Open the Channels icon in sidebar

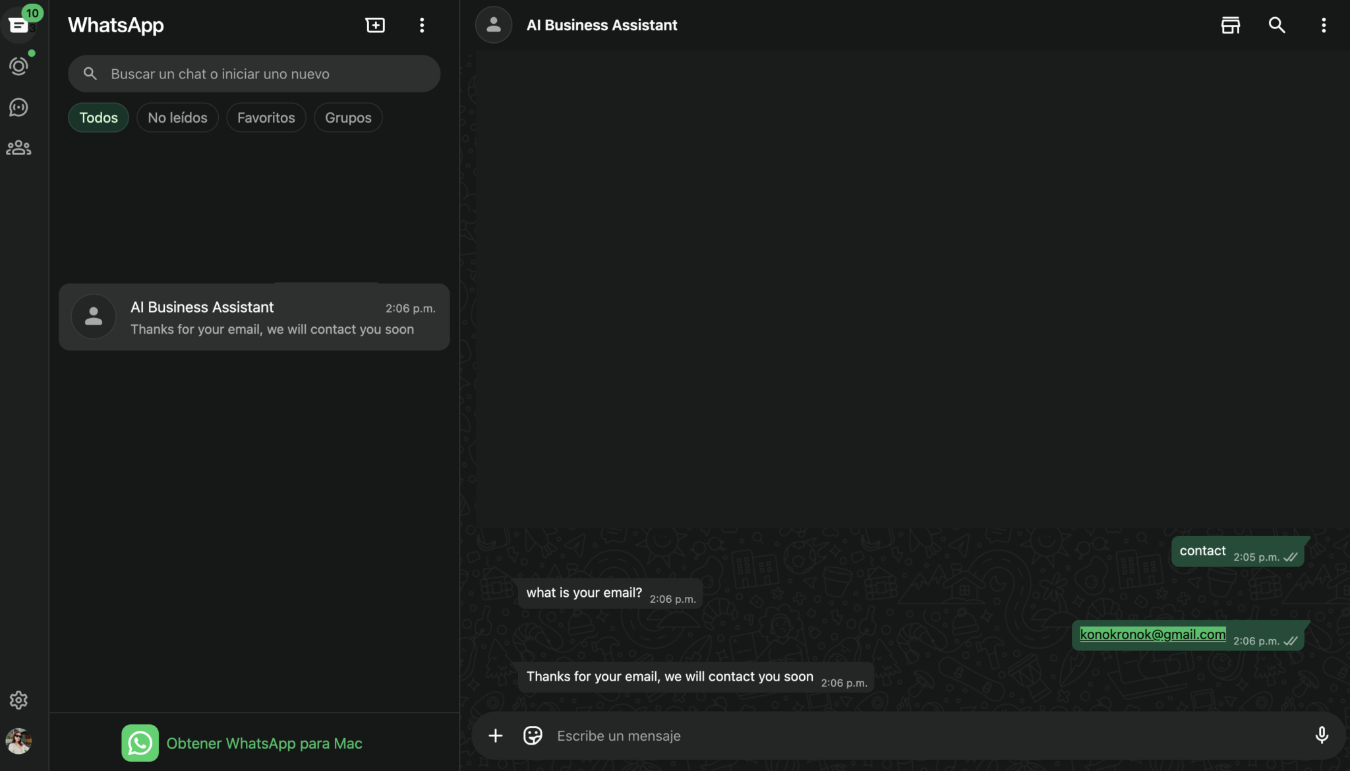tap(19, 107)
